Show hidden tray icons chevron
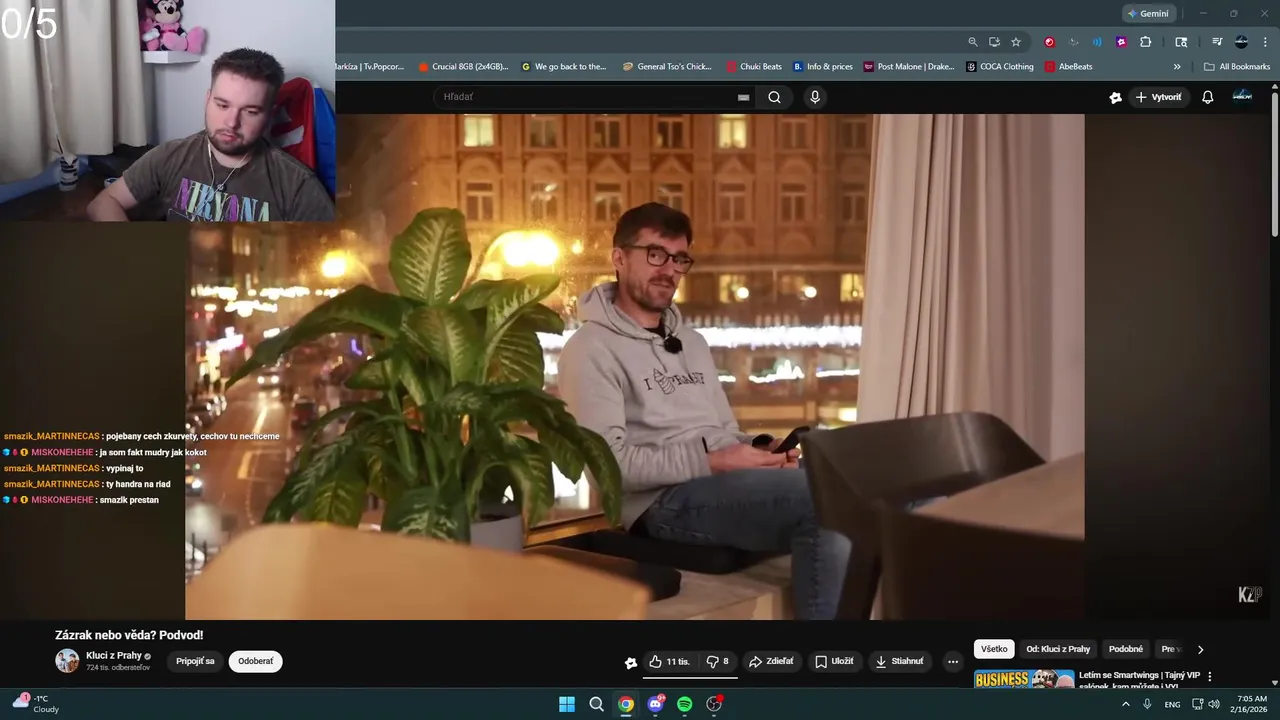Viewport: 1280px width, 720px height. pos(1125,704)
